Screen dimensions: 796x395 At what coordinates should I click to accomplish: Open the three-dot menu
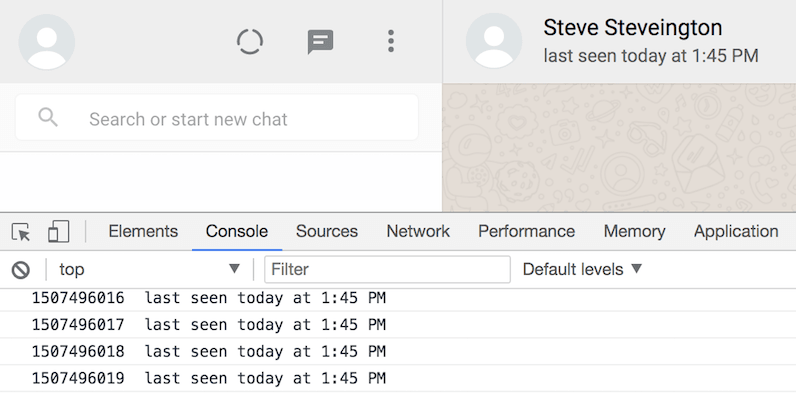(x=390, y=41)
